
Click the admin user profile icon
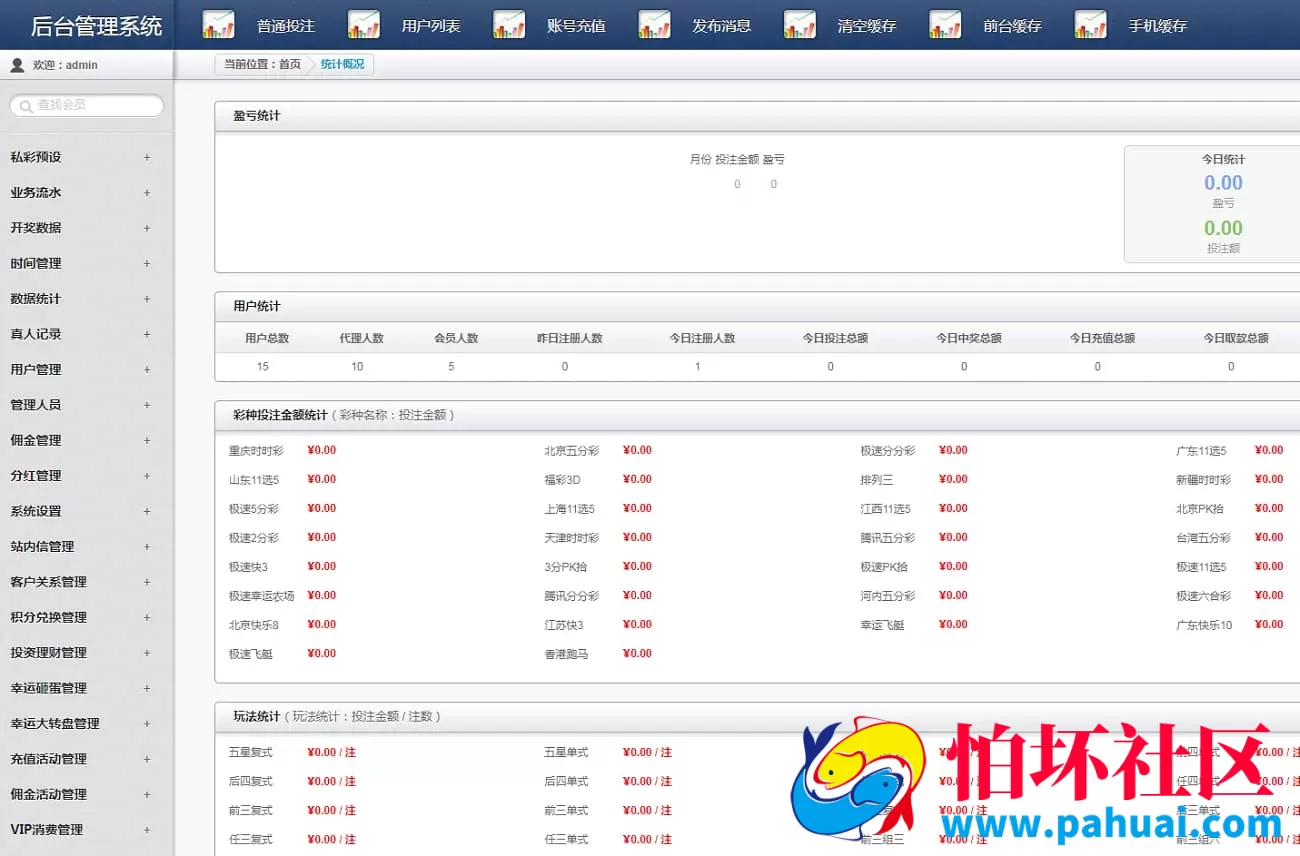pyautogui.click(x=17, y=63)
